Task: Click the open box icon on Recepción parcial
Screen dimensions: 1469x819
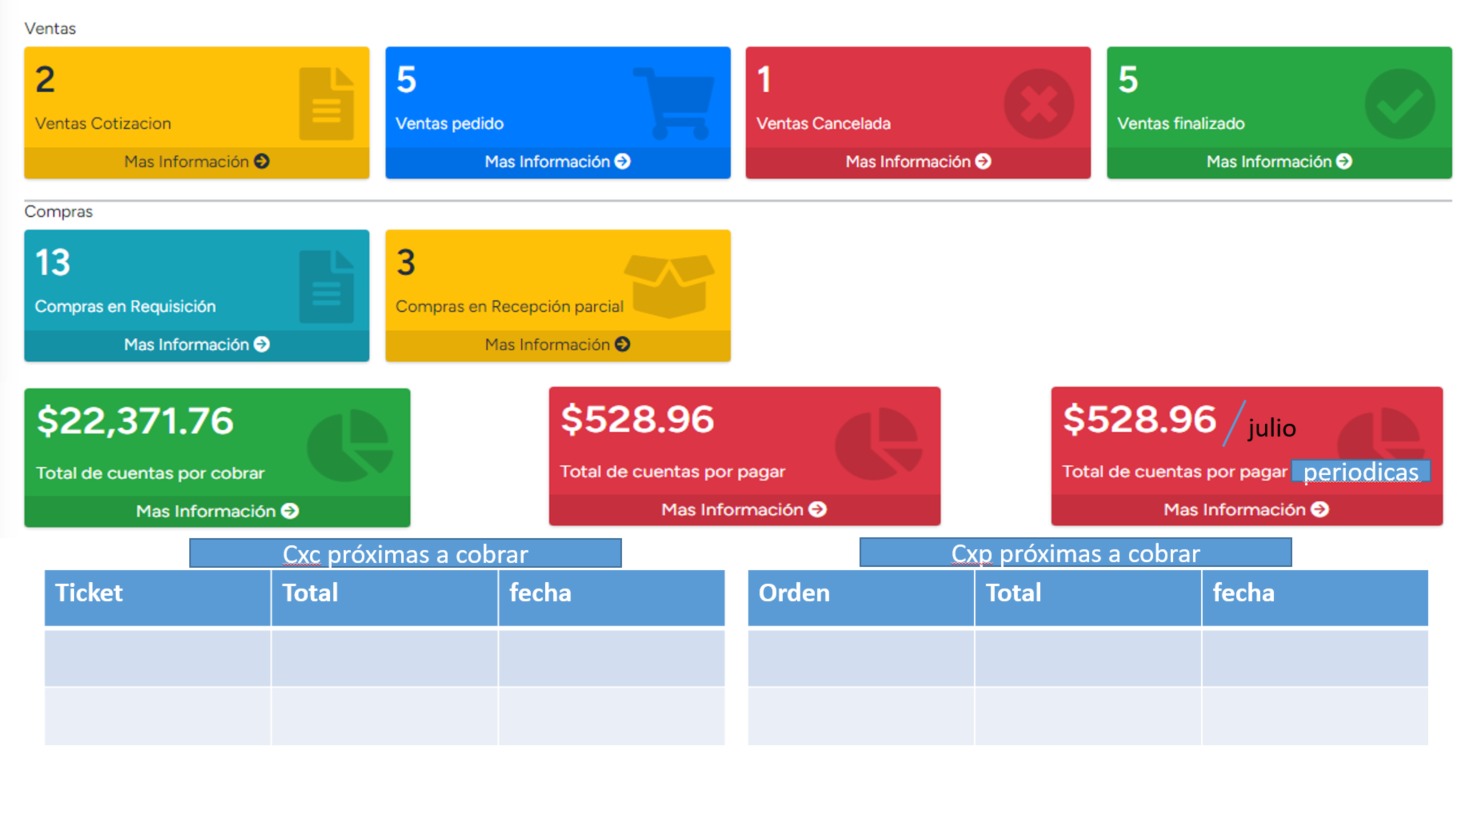Action: pos(669,285)
